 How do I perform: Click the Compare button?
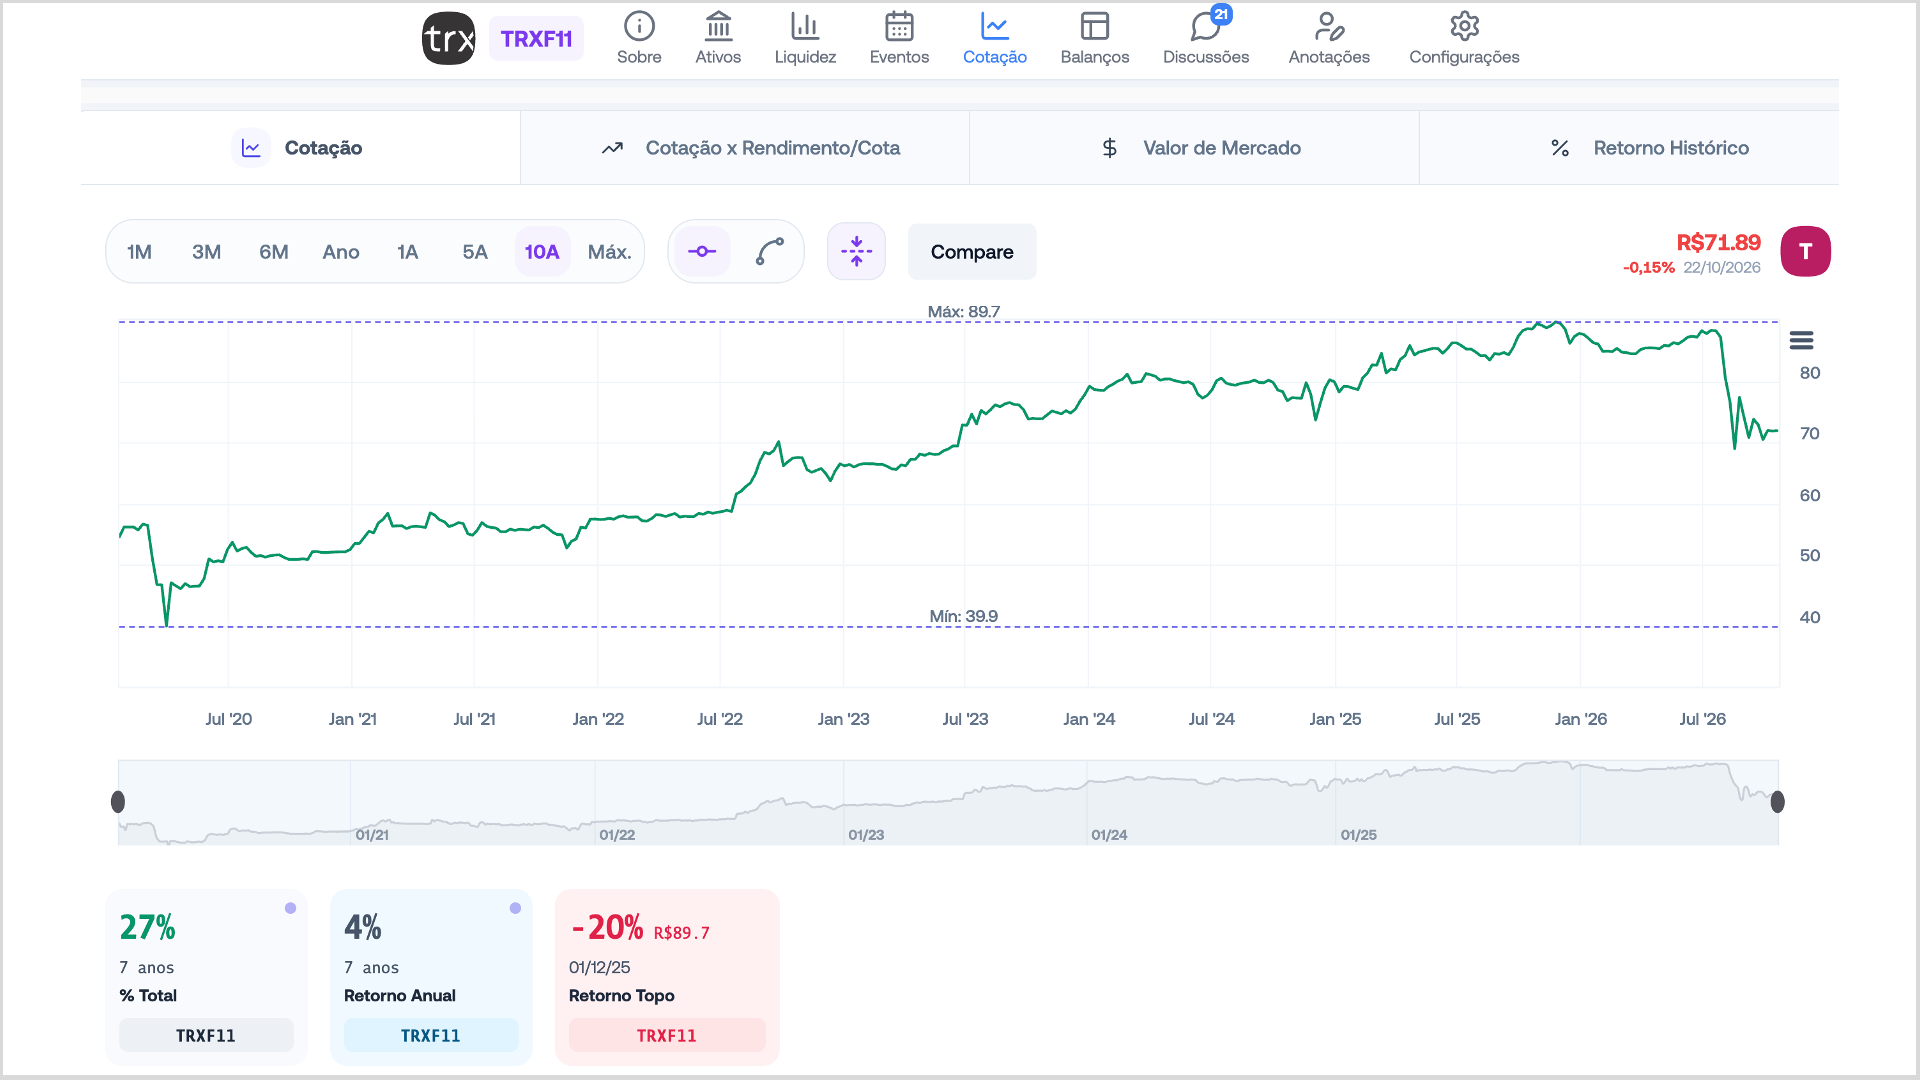972,252
